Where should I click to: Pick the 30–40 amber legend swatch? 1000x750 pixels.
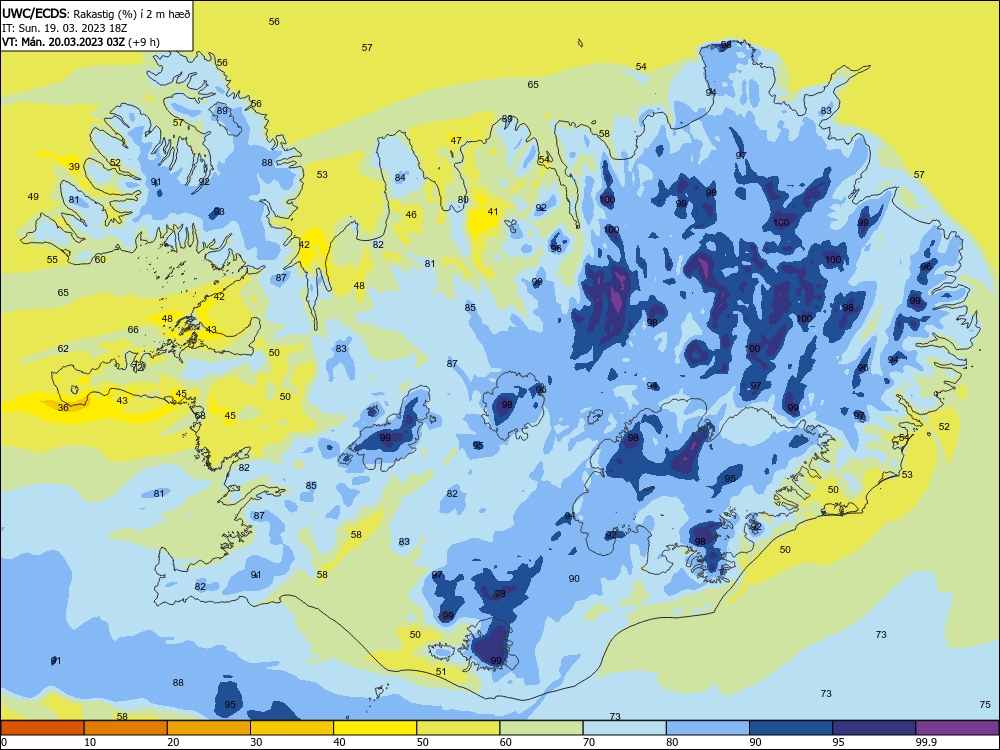tap(292, 728)
